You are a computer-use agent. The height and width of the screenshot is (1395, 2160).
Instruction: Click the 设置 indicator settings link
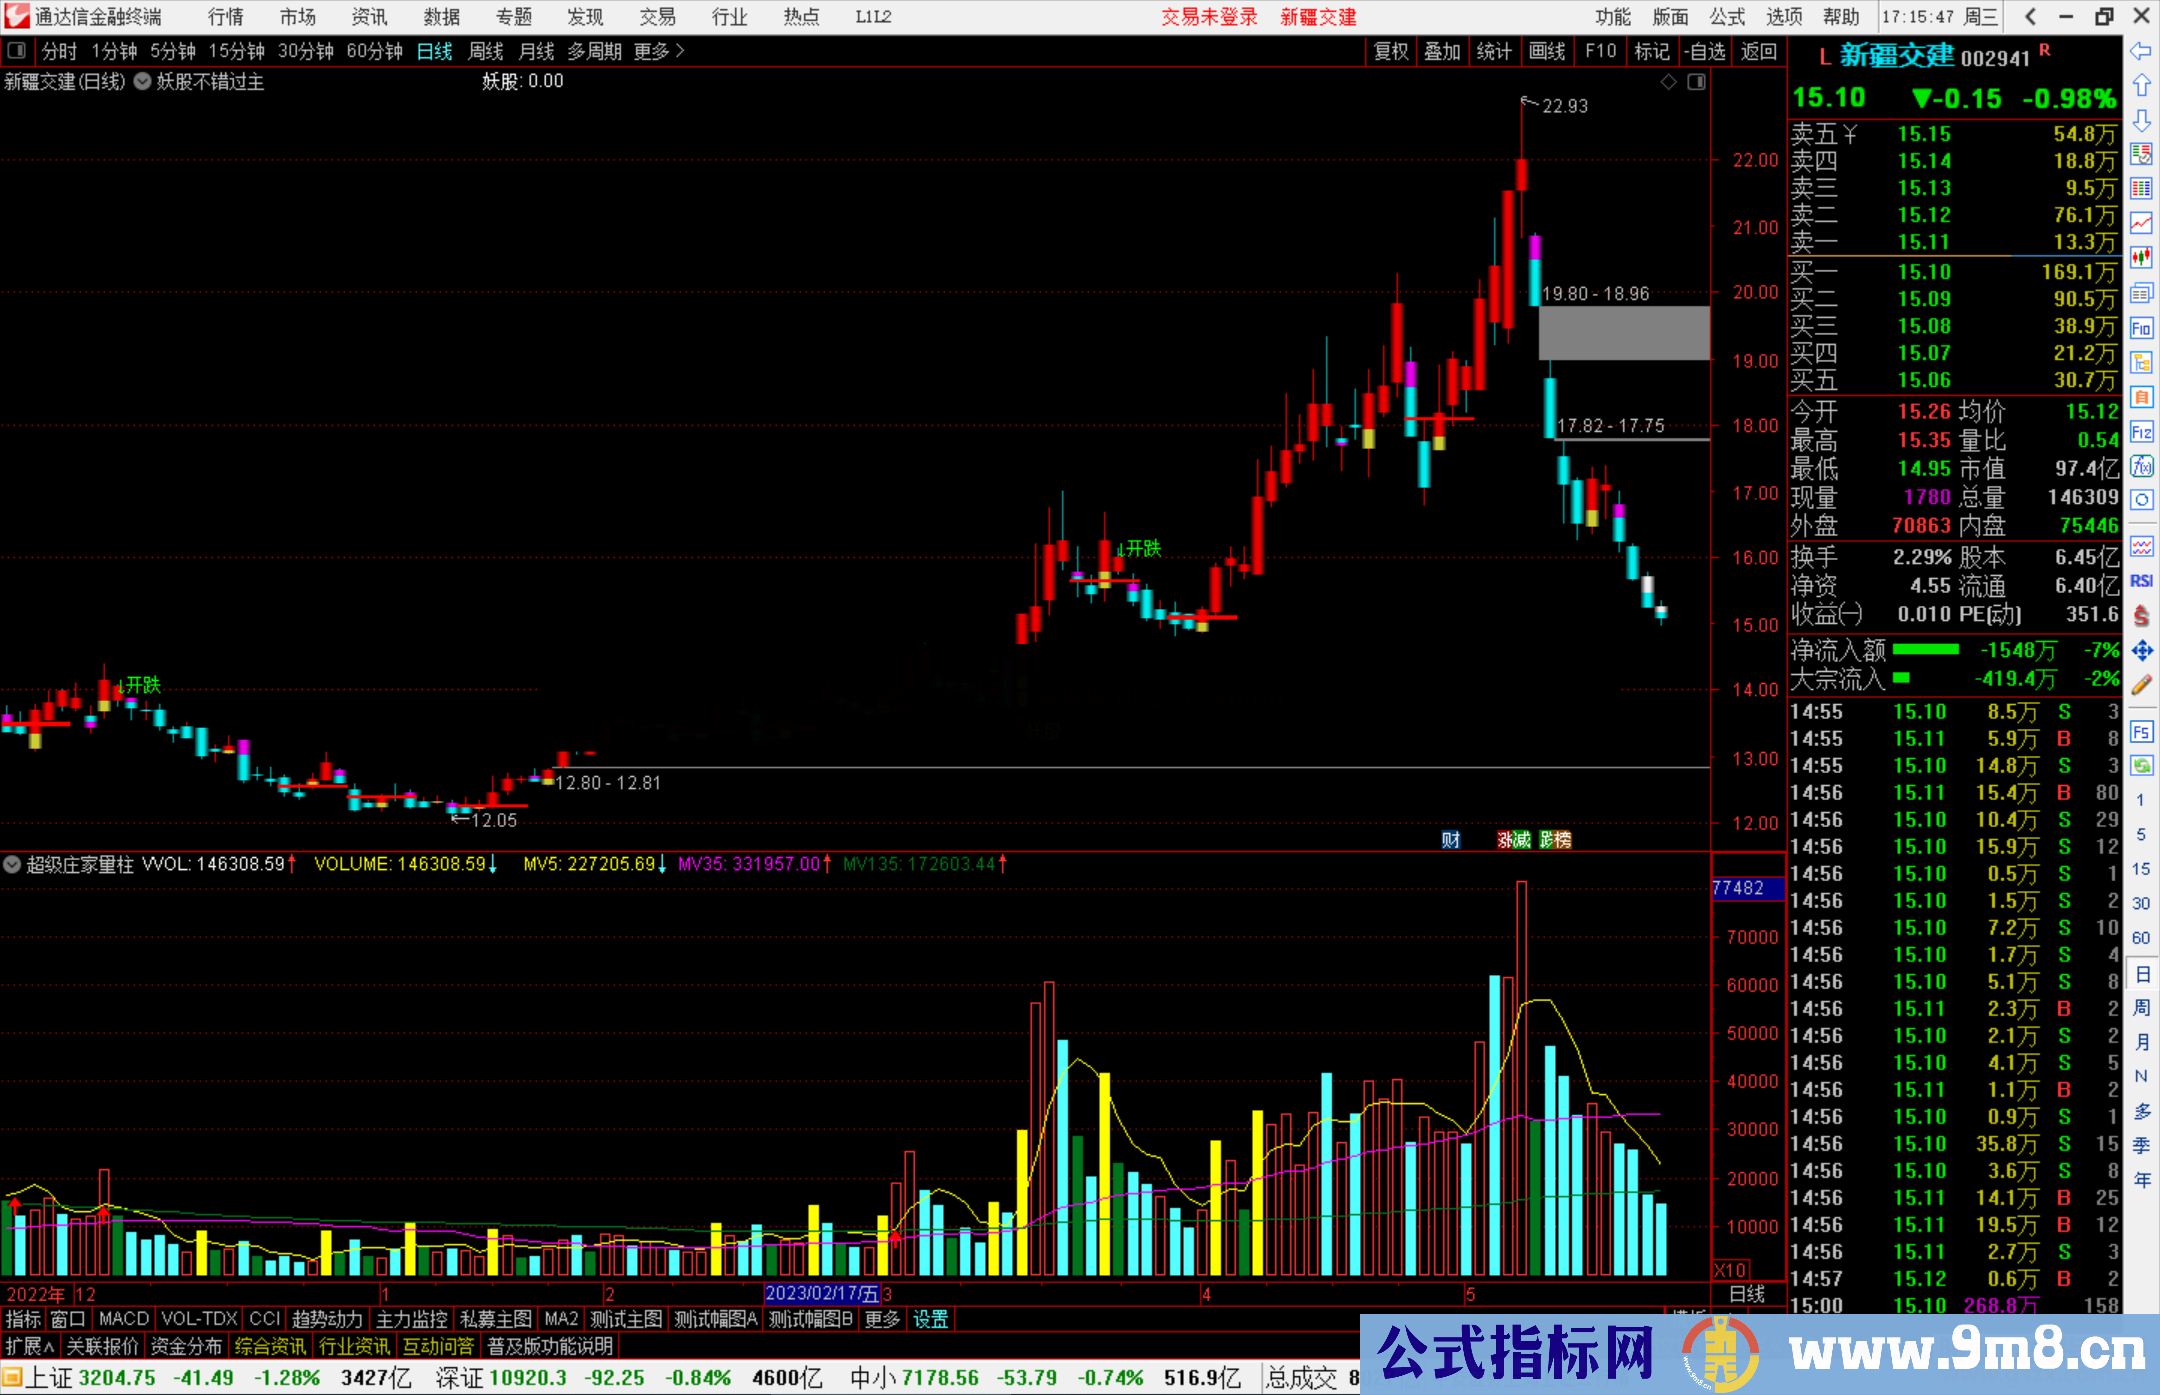[930, 1319]
